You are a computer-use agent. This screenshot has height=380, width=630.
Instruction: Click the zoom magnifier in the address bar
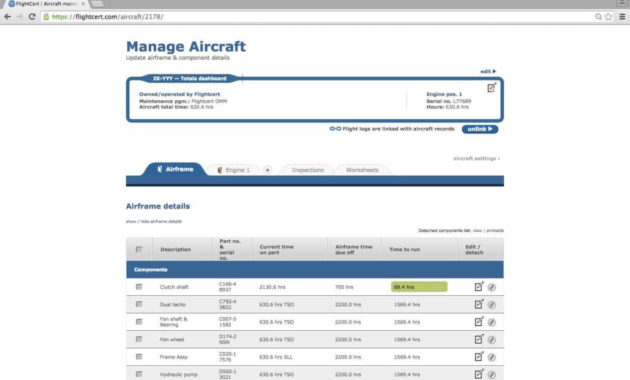(x=598, y=16)
